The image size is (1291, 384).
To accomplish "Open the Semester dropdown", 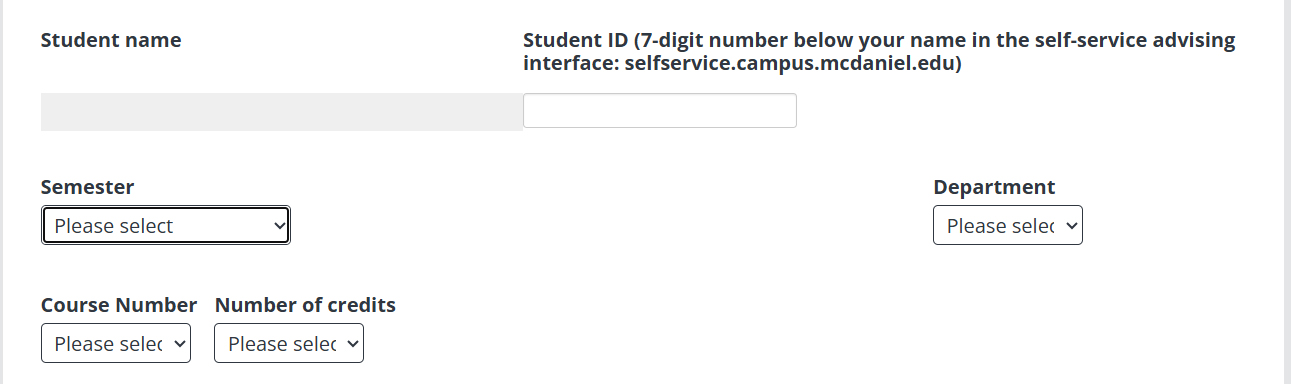I will coord(166,226).
